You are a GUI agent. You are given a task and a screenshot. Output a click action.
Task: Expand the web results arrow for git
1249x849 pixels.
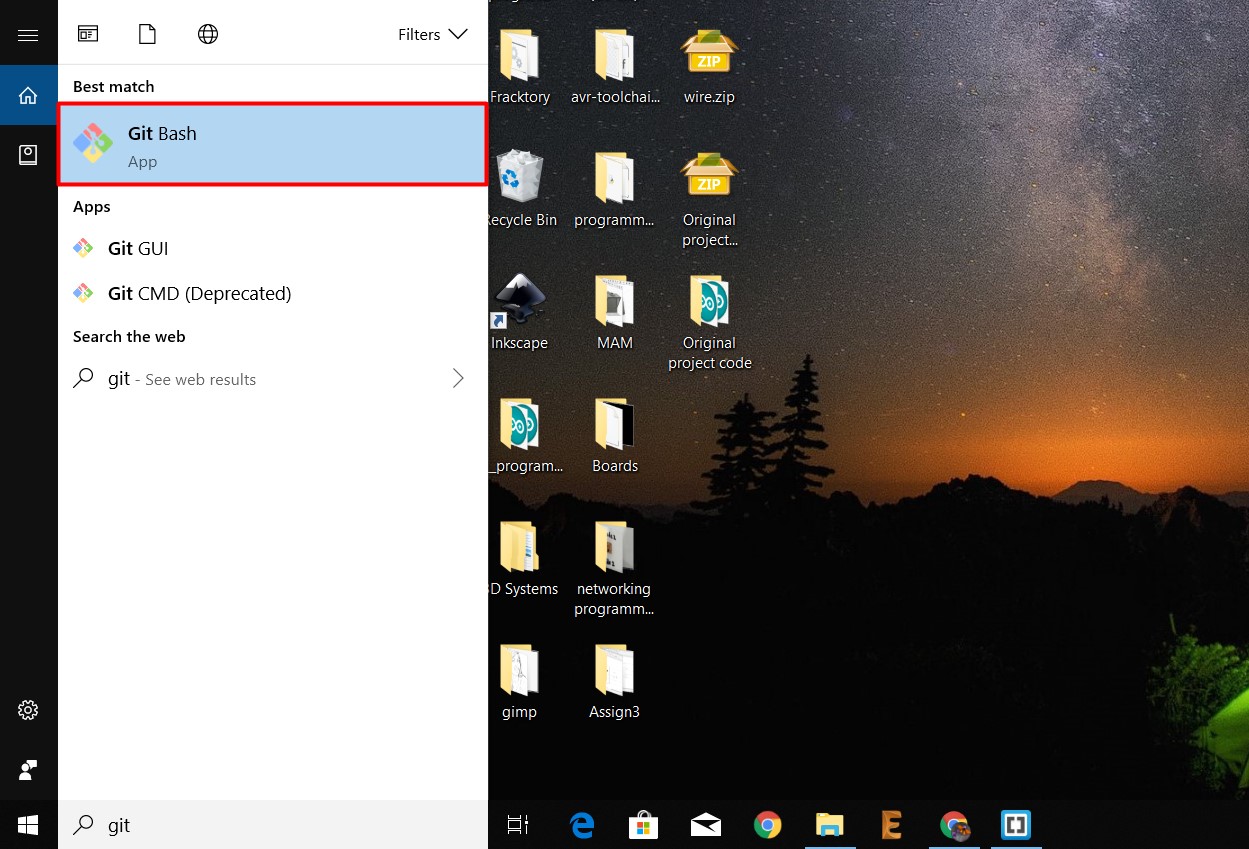(x=459, y=378)
